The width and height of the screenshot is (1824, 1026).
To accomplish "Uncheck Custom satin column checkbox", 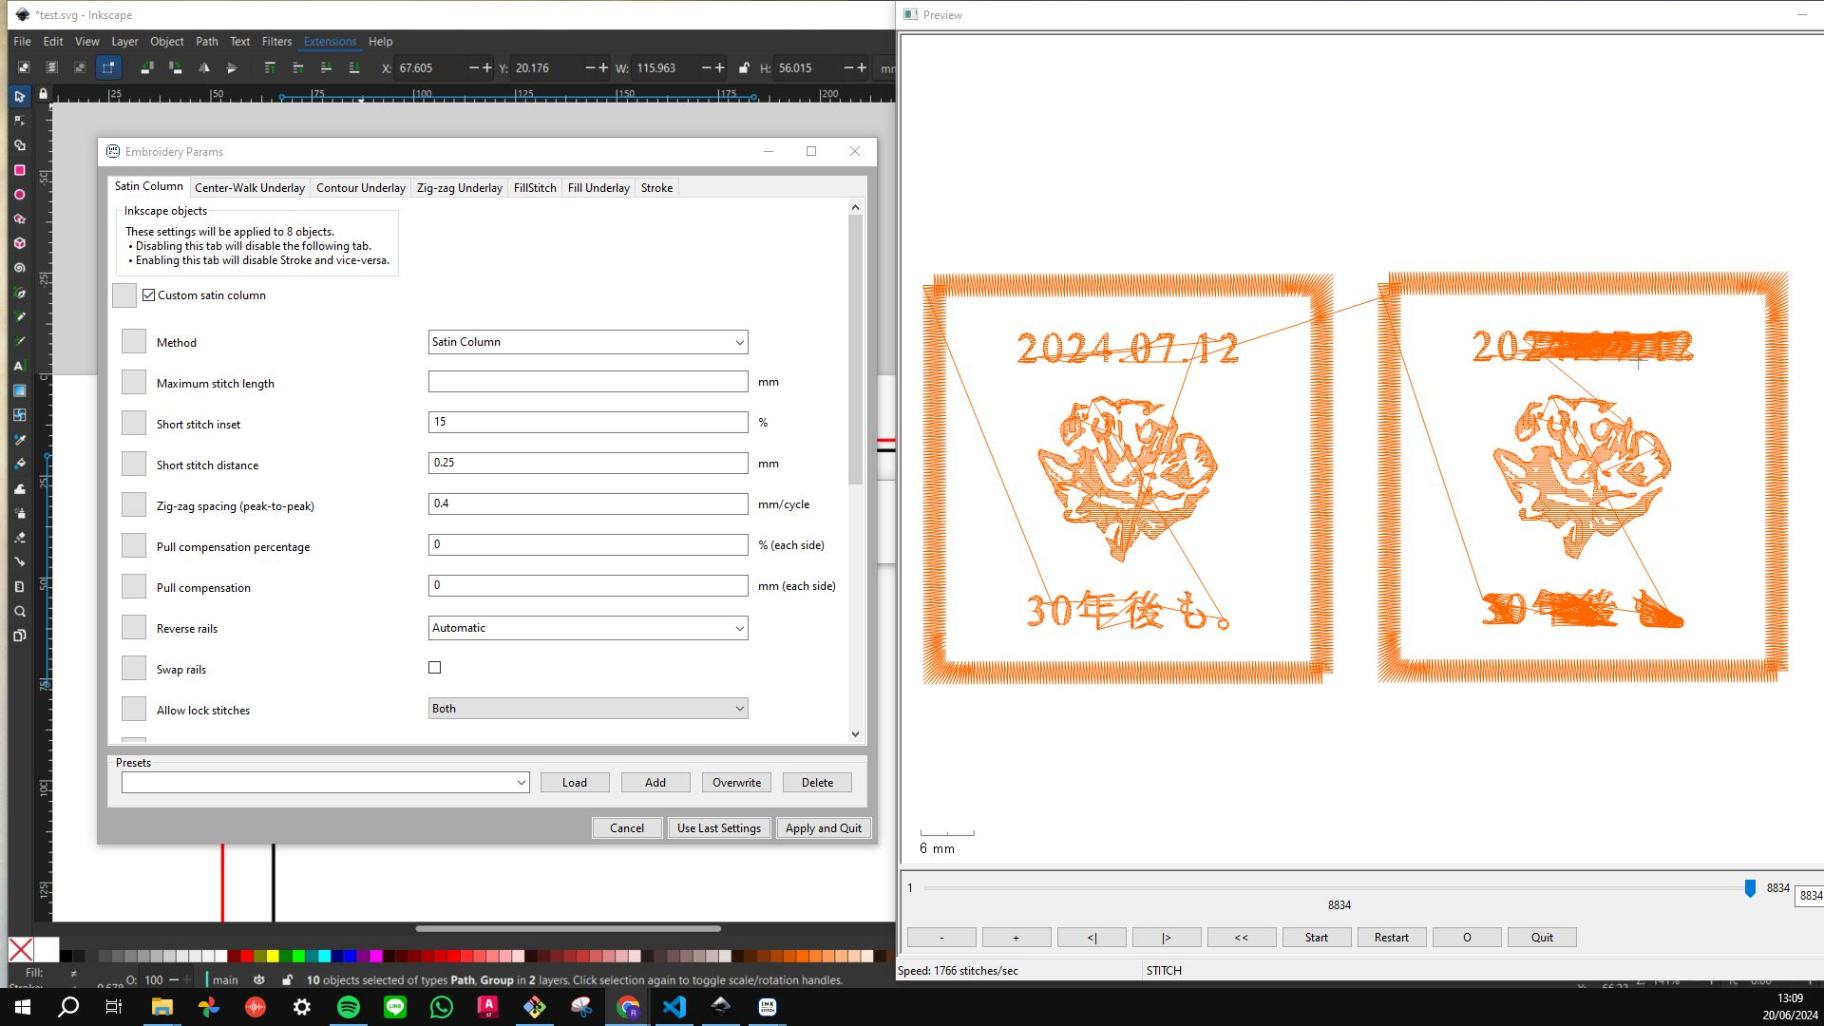I will tap(149, 295).
